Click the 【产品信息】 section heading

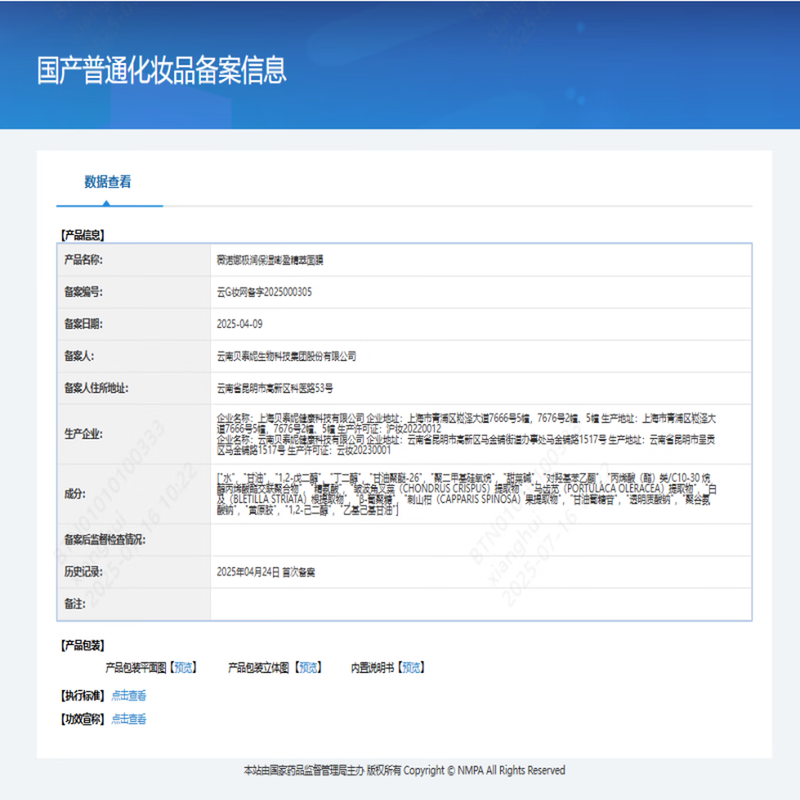82,235
